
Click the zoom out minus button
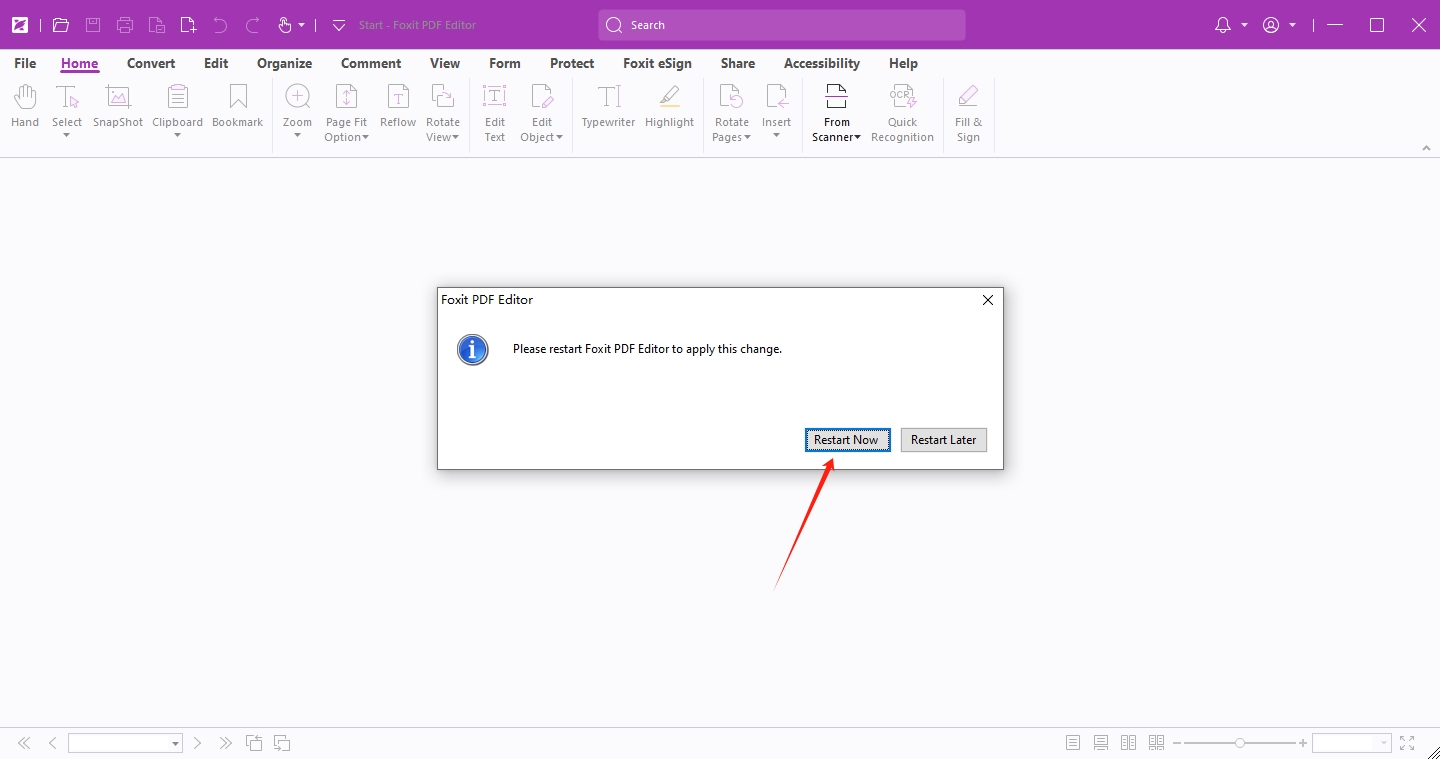pos(1177,743)
